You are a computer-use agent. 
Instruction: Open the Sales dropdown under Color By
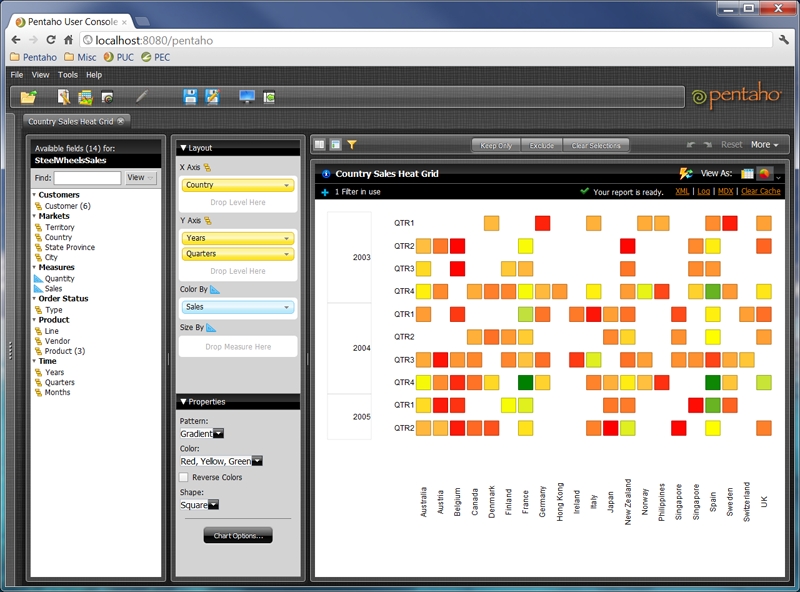coord(286,307)
